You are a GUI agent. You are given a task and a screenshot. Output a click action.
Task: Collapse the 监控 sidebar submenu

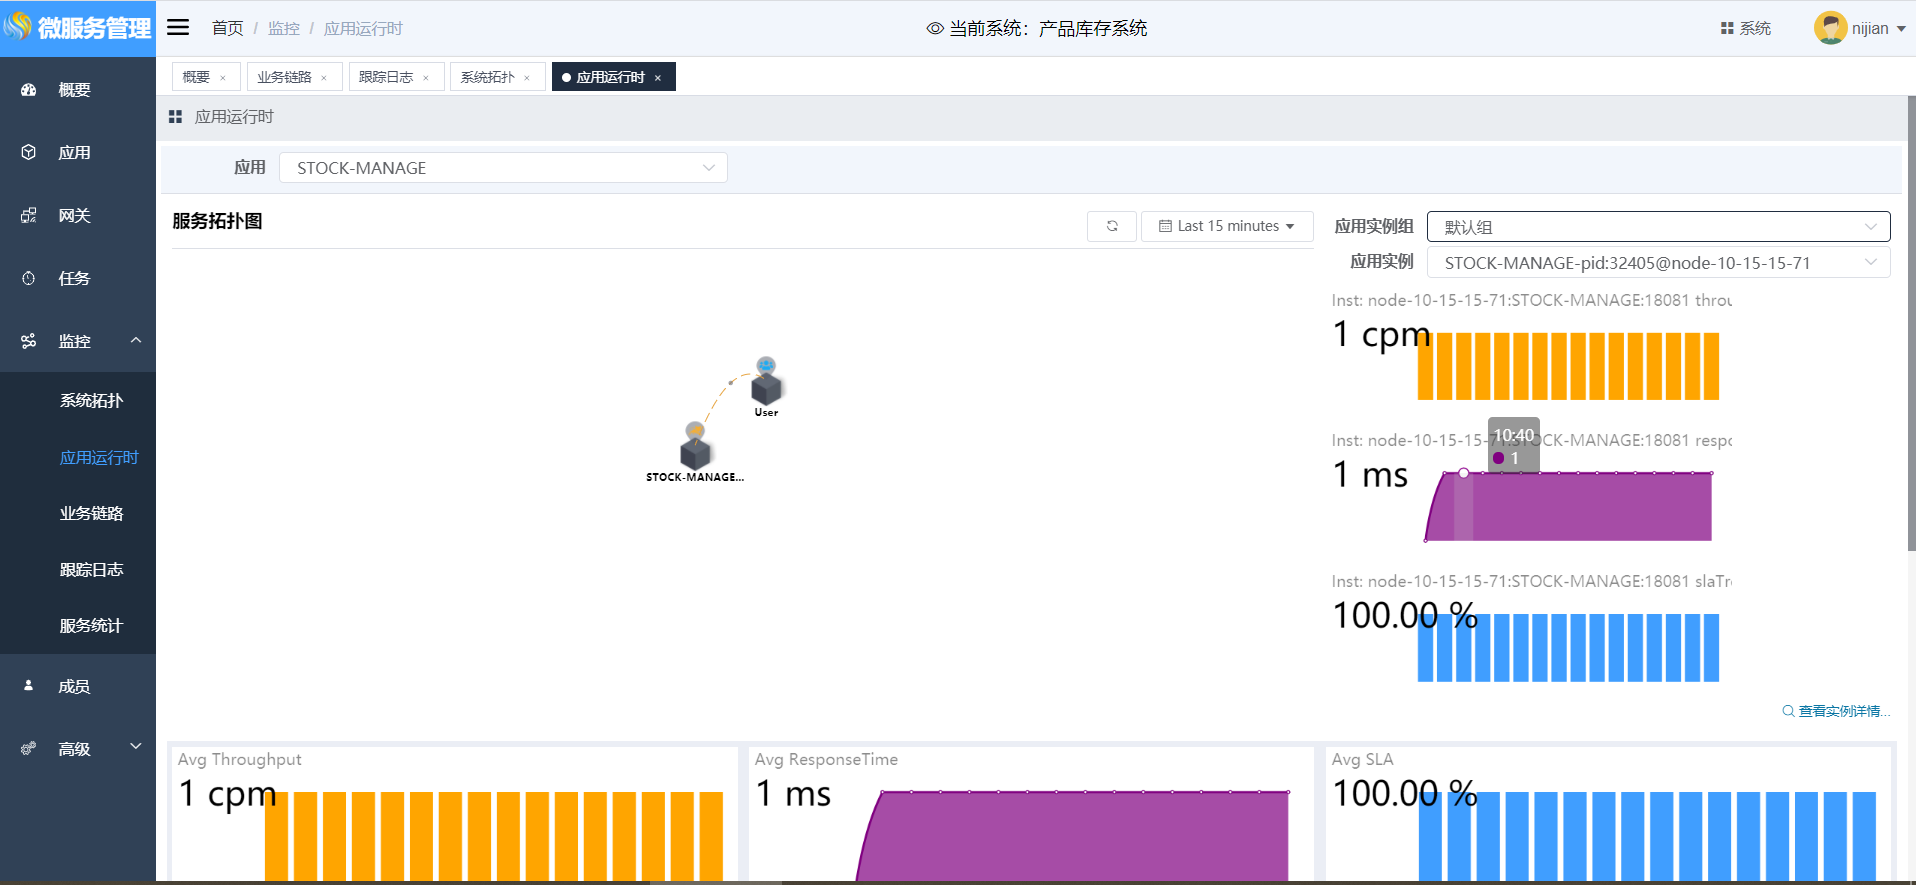(135, 341)
